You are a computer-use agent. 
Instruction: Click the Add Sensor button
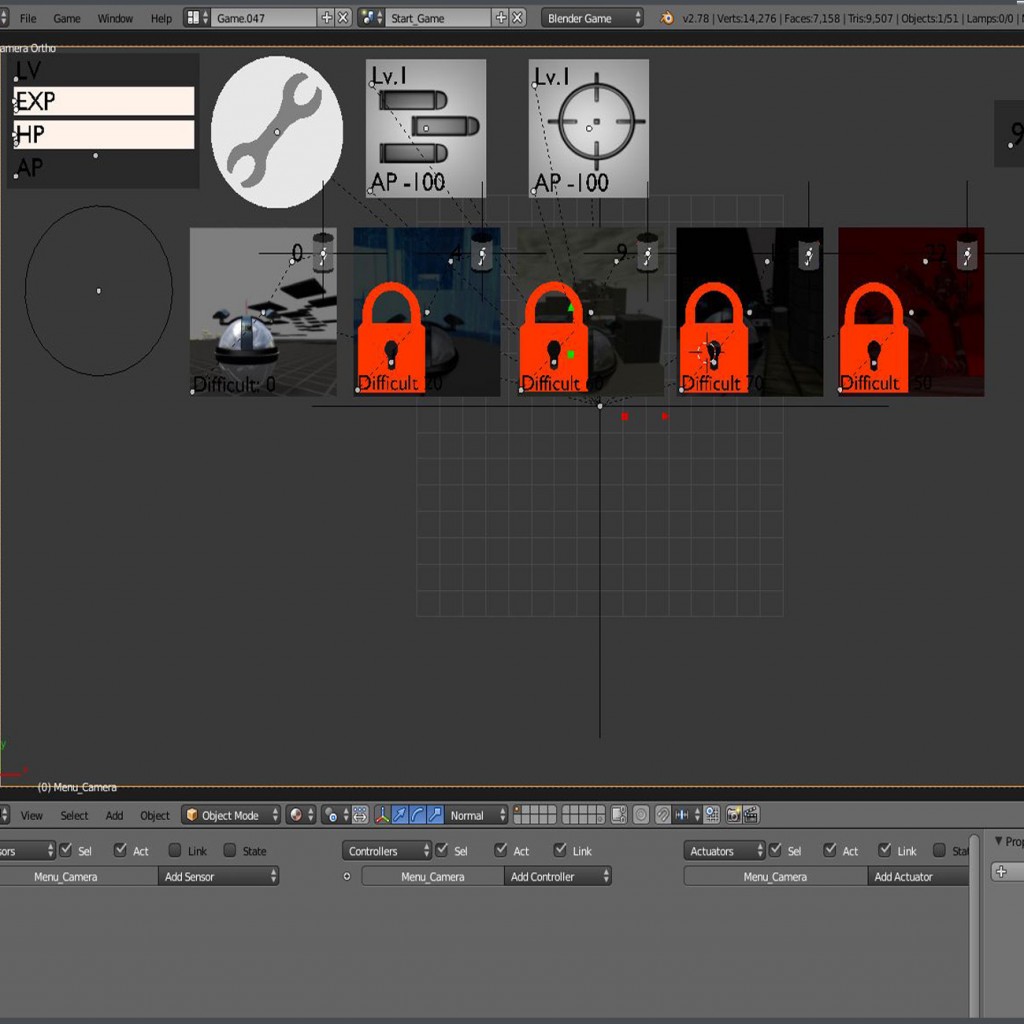217,877
